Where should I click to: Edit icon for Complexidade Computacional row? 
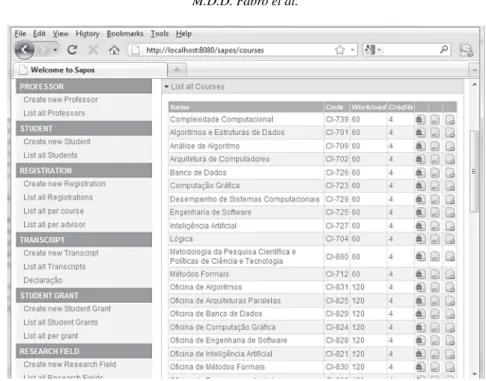(435, 119)
